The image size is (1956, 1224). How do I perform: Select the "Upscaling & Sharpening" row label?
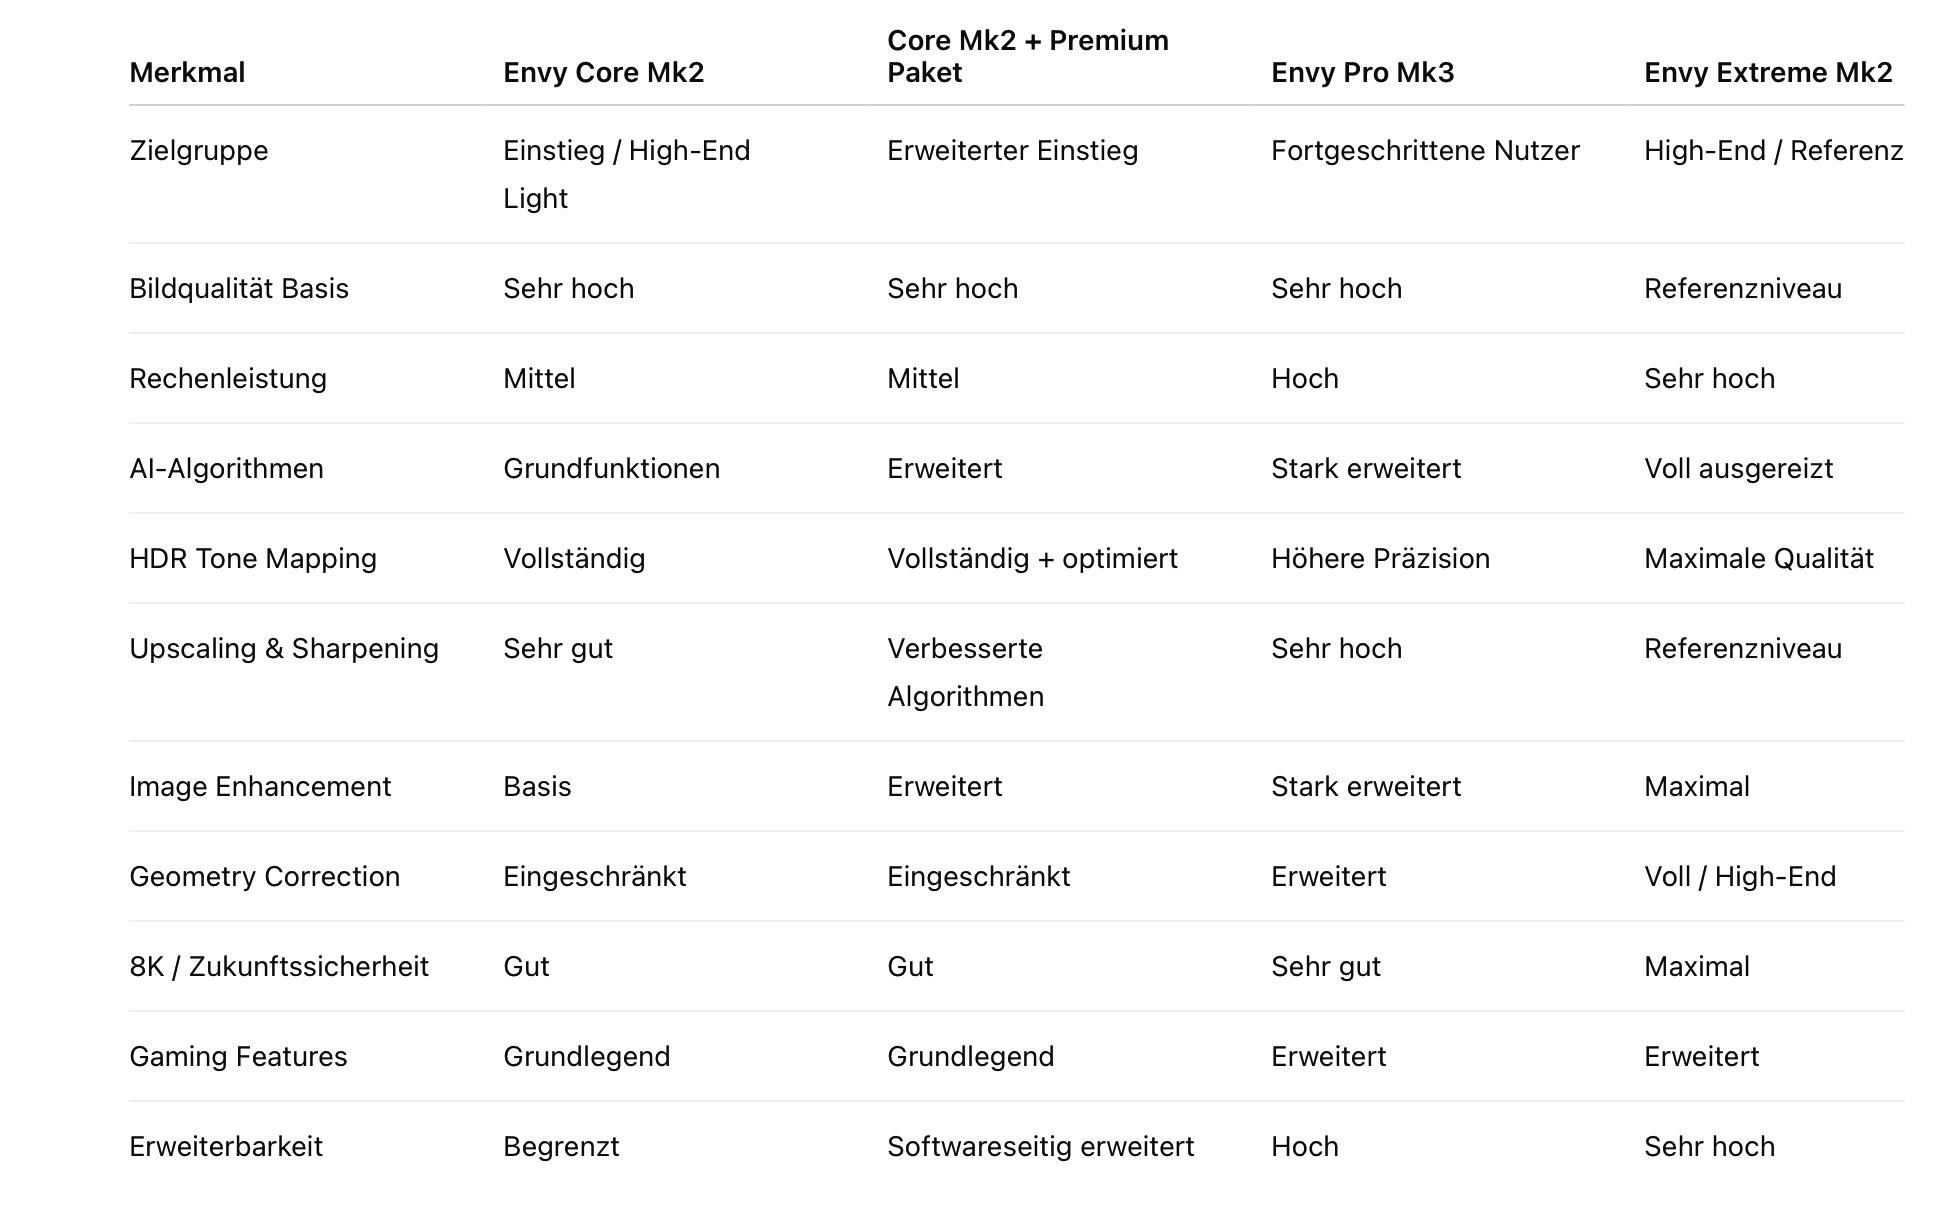284,648
